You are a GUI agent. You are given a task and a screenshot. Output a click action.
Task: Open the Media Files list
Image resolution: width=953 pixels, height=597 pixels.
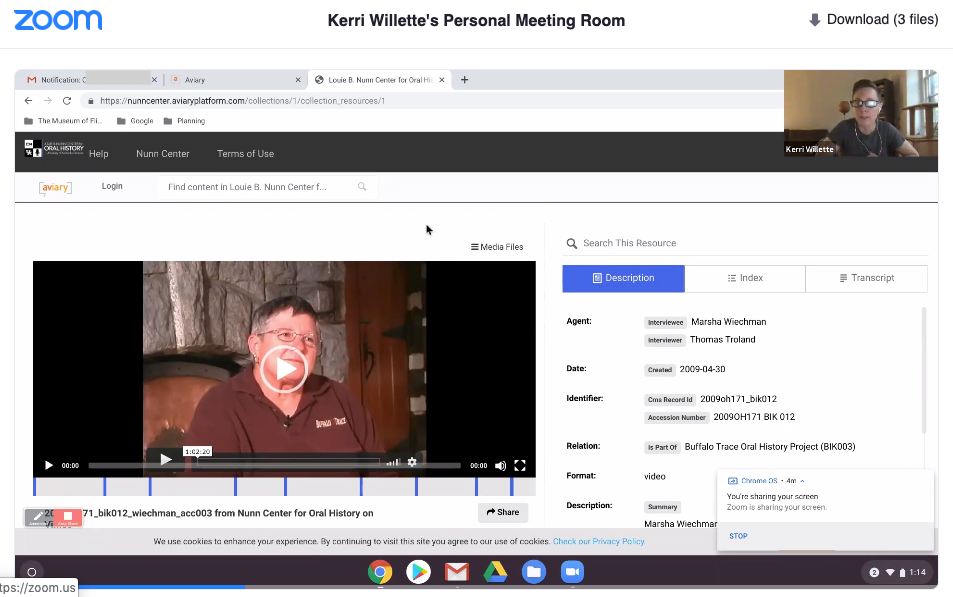[497, 247]
